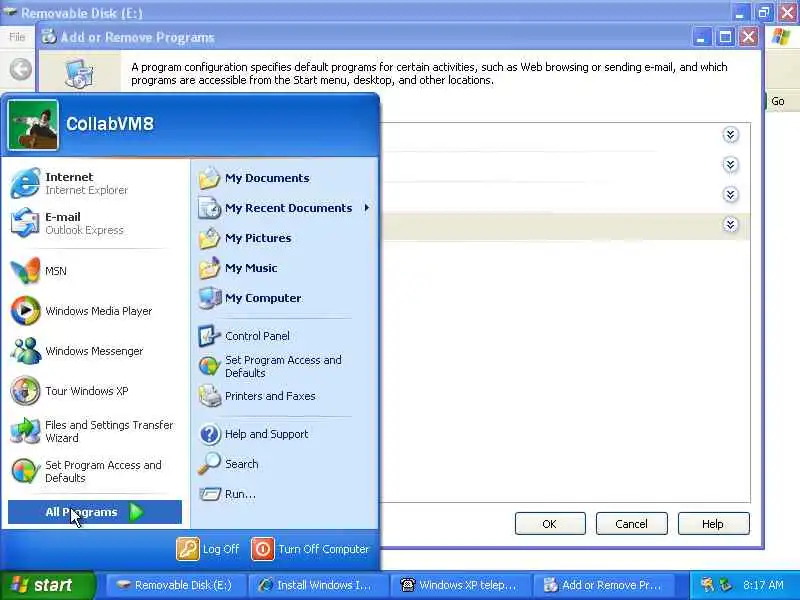Switch to Add or Remove Pr... taskbar item
The height and width of the screenshot is (600, 800).
[603, 585]
